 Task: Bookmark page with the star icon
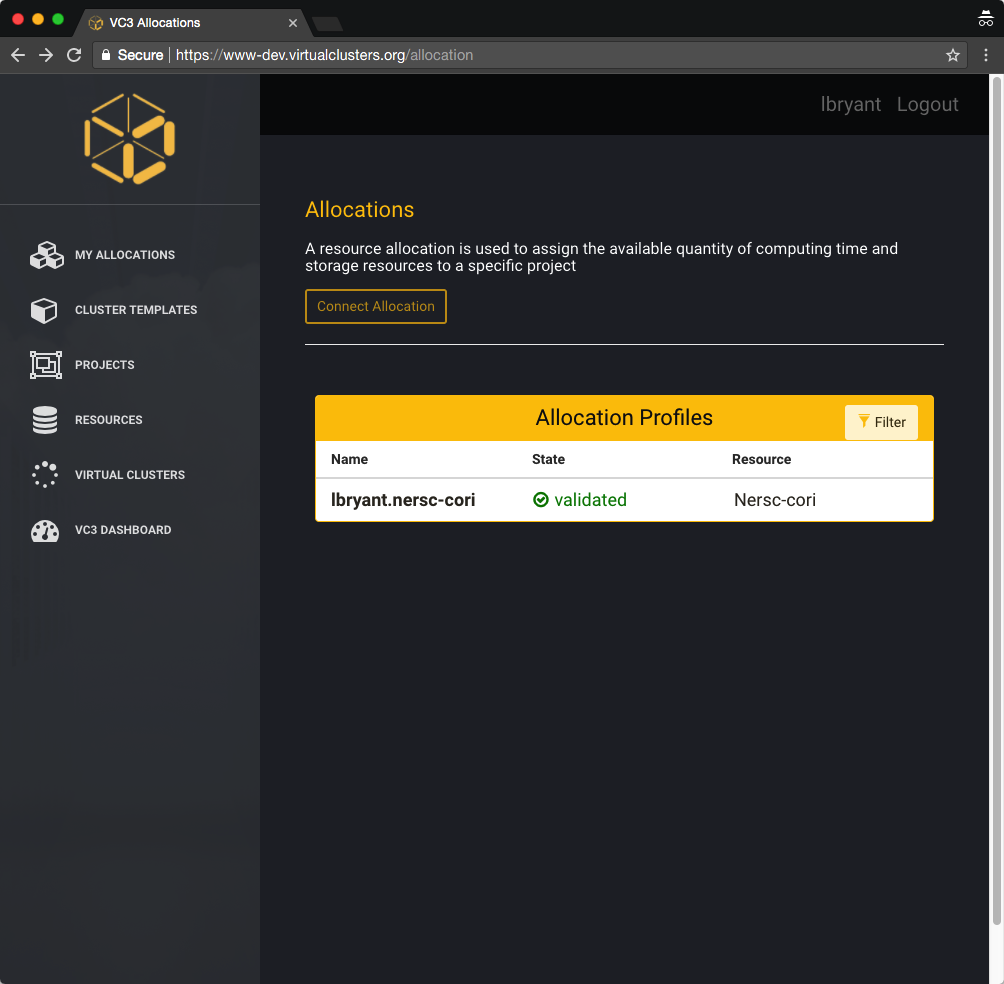click(x=953, y=55)
